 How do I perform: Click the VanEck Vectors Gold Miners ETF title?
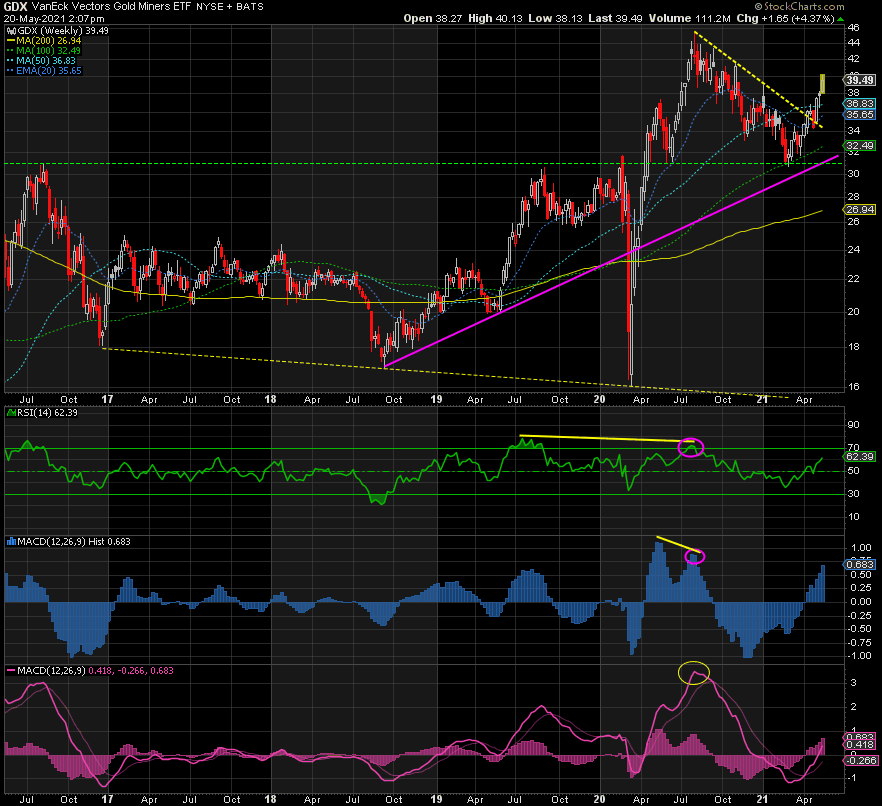click(x=111, y=7)
